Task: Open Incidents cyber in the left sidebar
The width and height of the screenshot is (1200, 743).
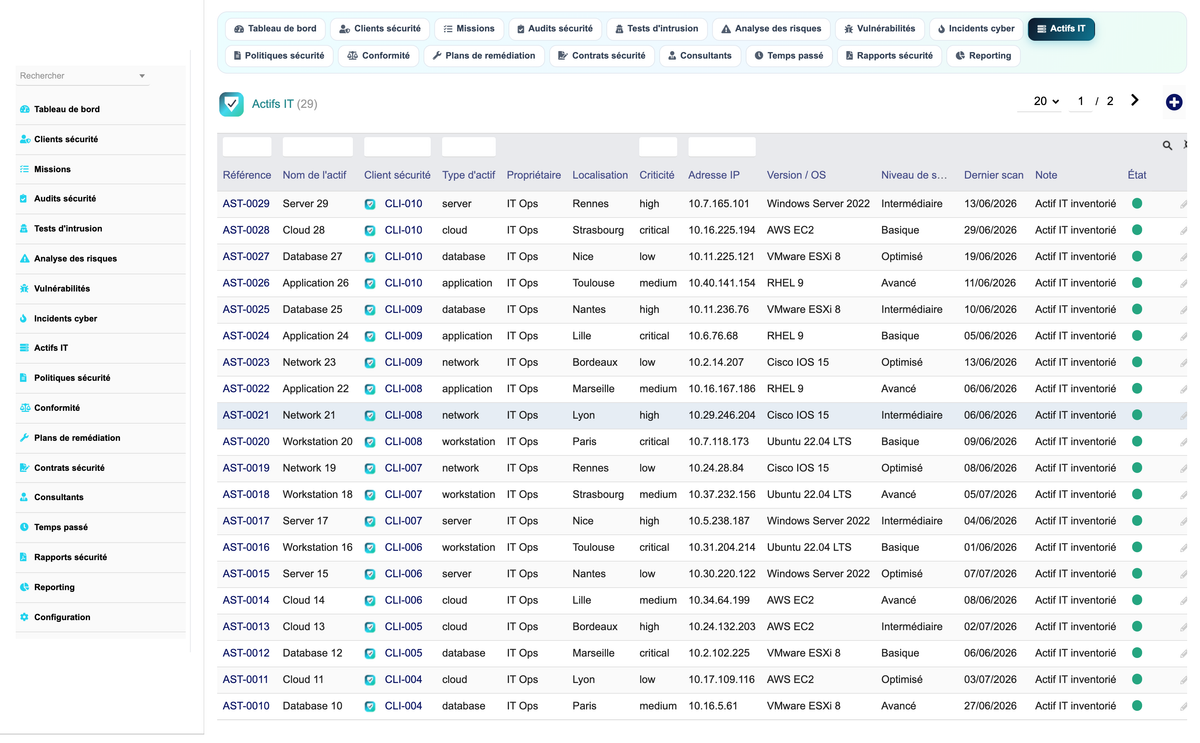Action: pyautogui.click(x=65, y=319)
